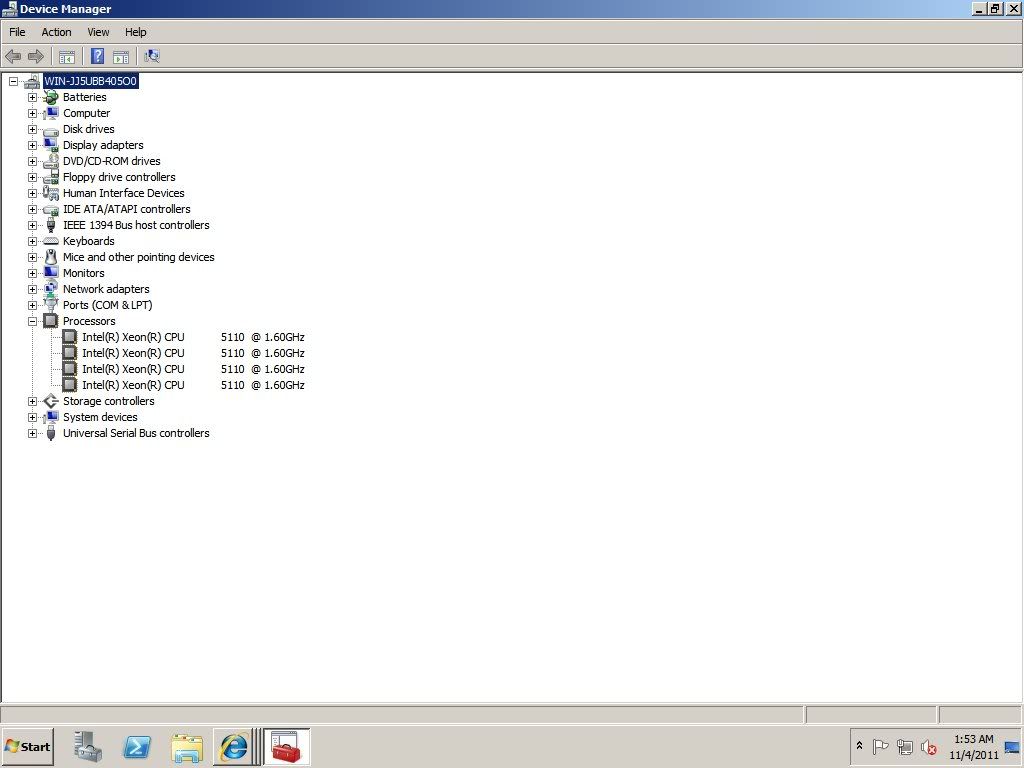Click the muted volume tray icon
Screen dimensions: 1024x768
pos(929,746)
